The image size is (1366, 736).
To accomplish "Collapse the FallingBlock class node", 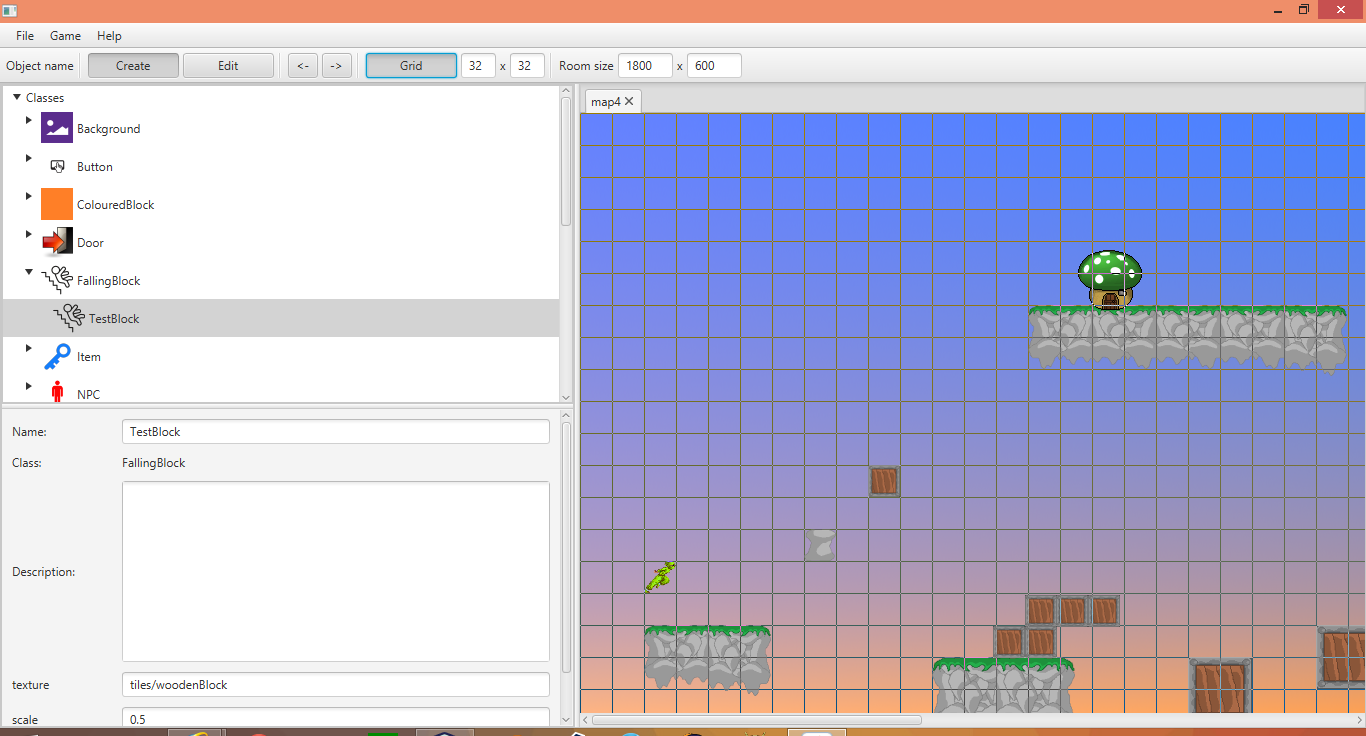I will pyautogui.click(x=28, y=271).
